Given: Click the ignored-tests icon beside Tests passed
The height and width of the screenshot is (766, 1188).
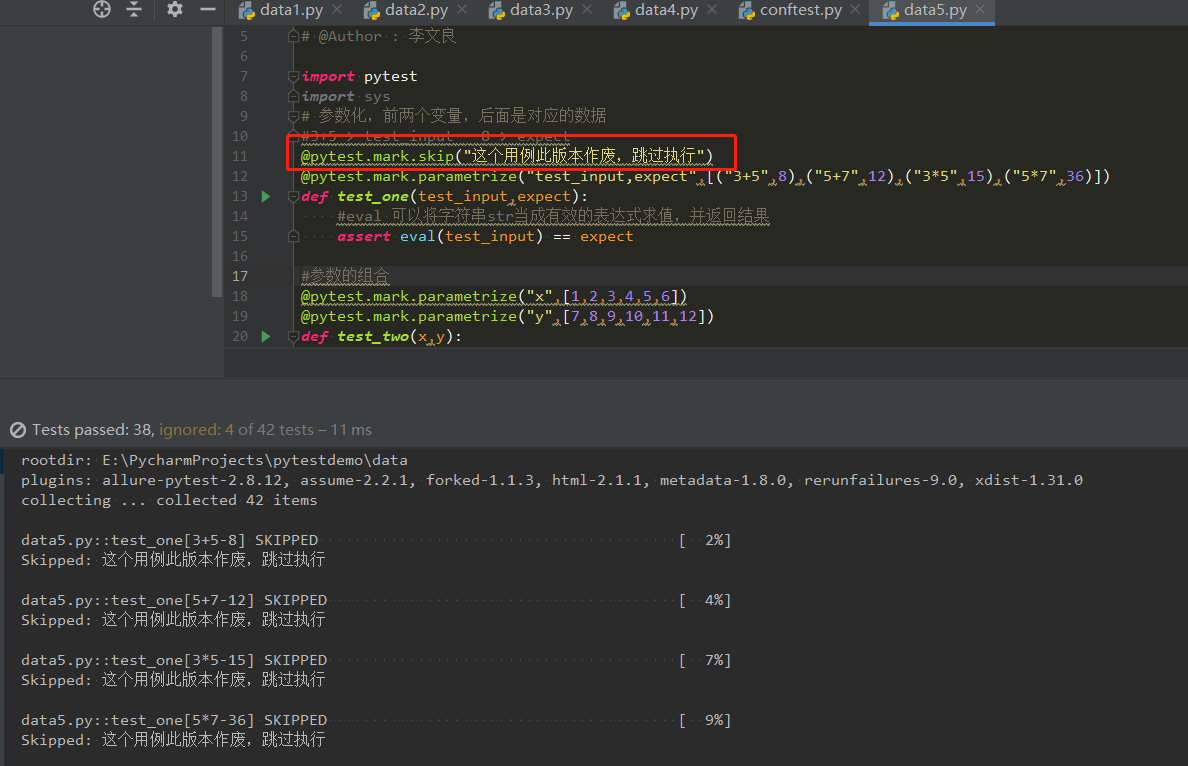Looking at the screenshot, I should click(20, 429).
